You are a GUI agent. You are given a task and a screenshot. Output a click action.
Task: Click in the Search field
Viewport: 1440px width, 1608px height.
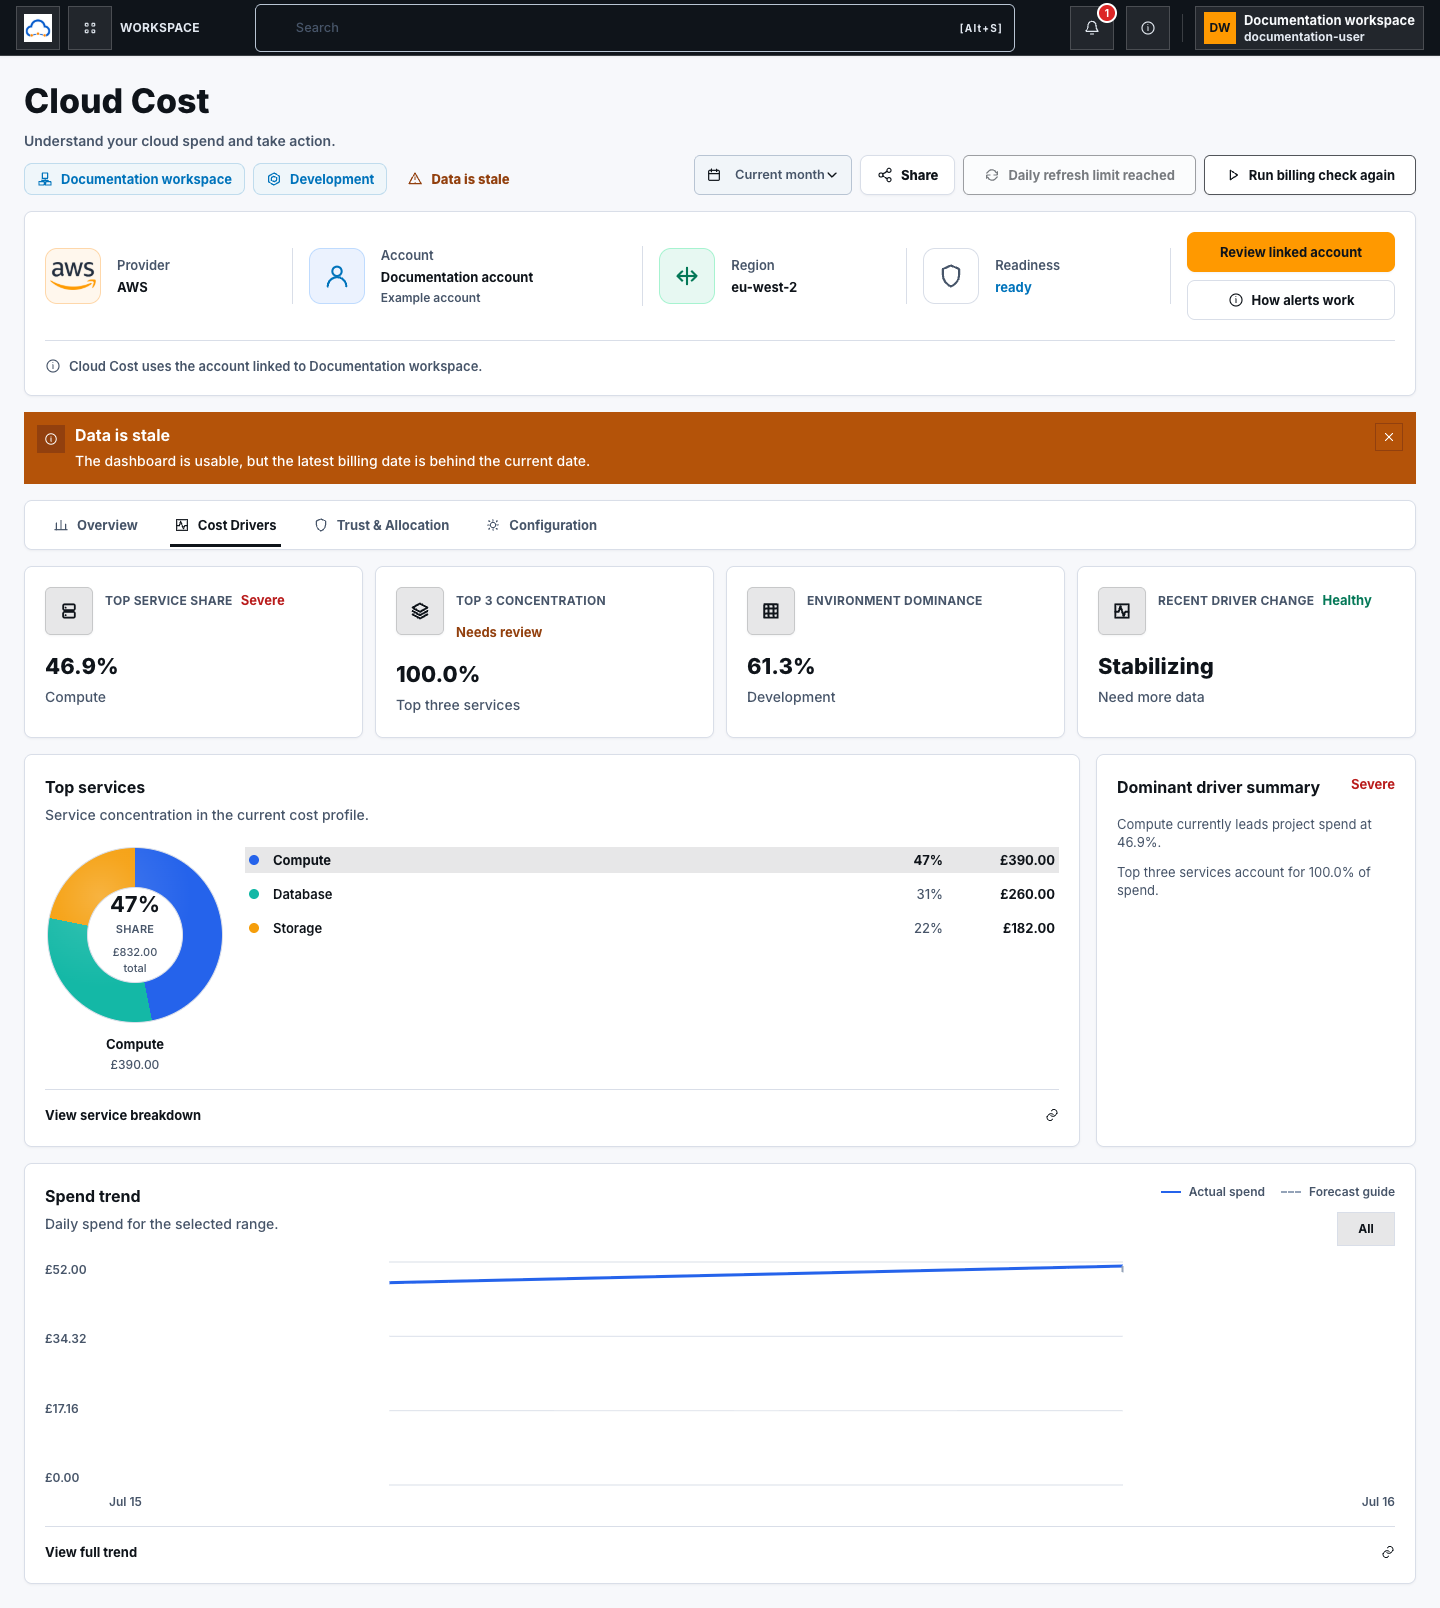[x=635, y=28]
